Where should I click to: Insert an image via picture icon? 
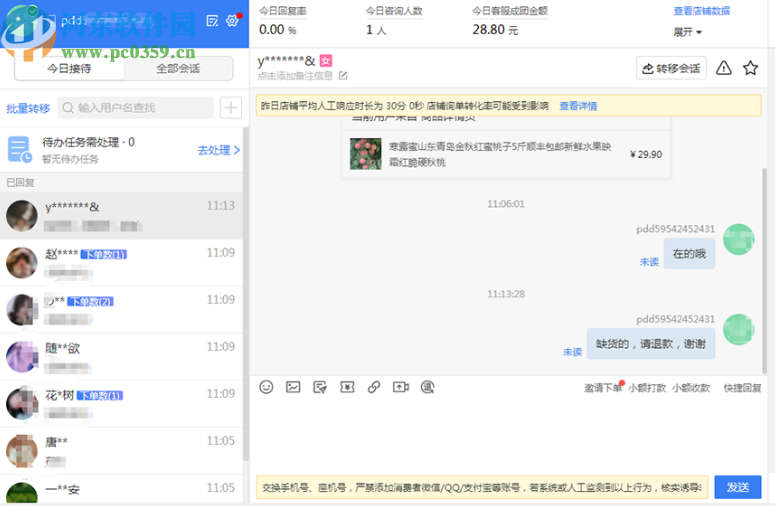[x=293, y=387]
